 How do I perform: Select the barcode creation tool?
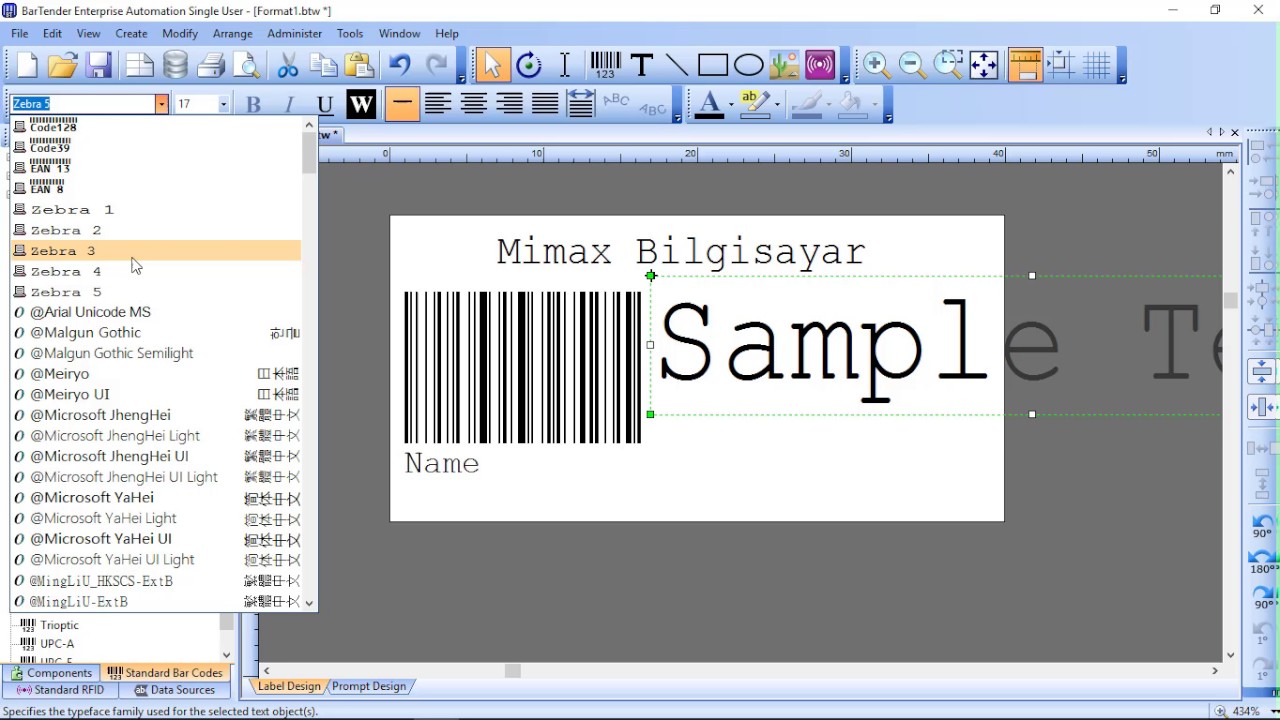click(x=605, y=66)
